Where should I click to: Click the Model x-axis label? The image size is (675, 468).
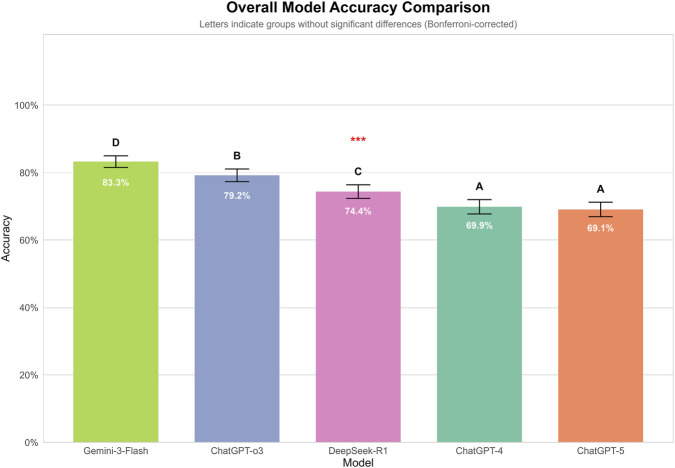click(358, 463)
